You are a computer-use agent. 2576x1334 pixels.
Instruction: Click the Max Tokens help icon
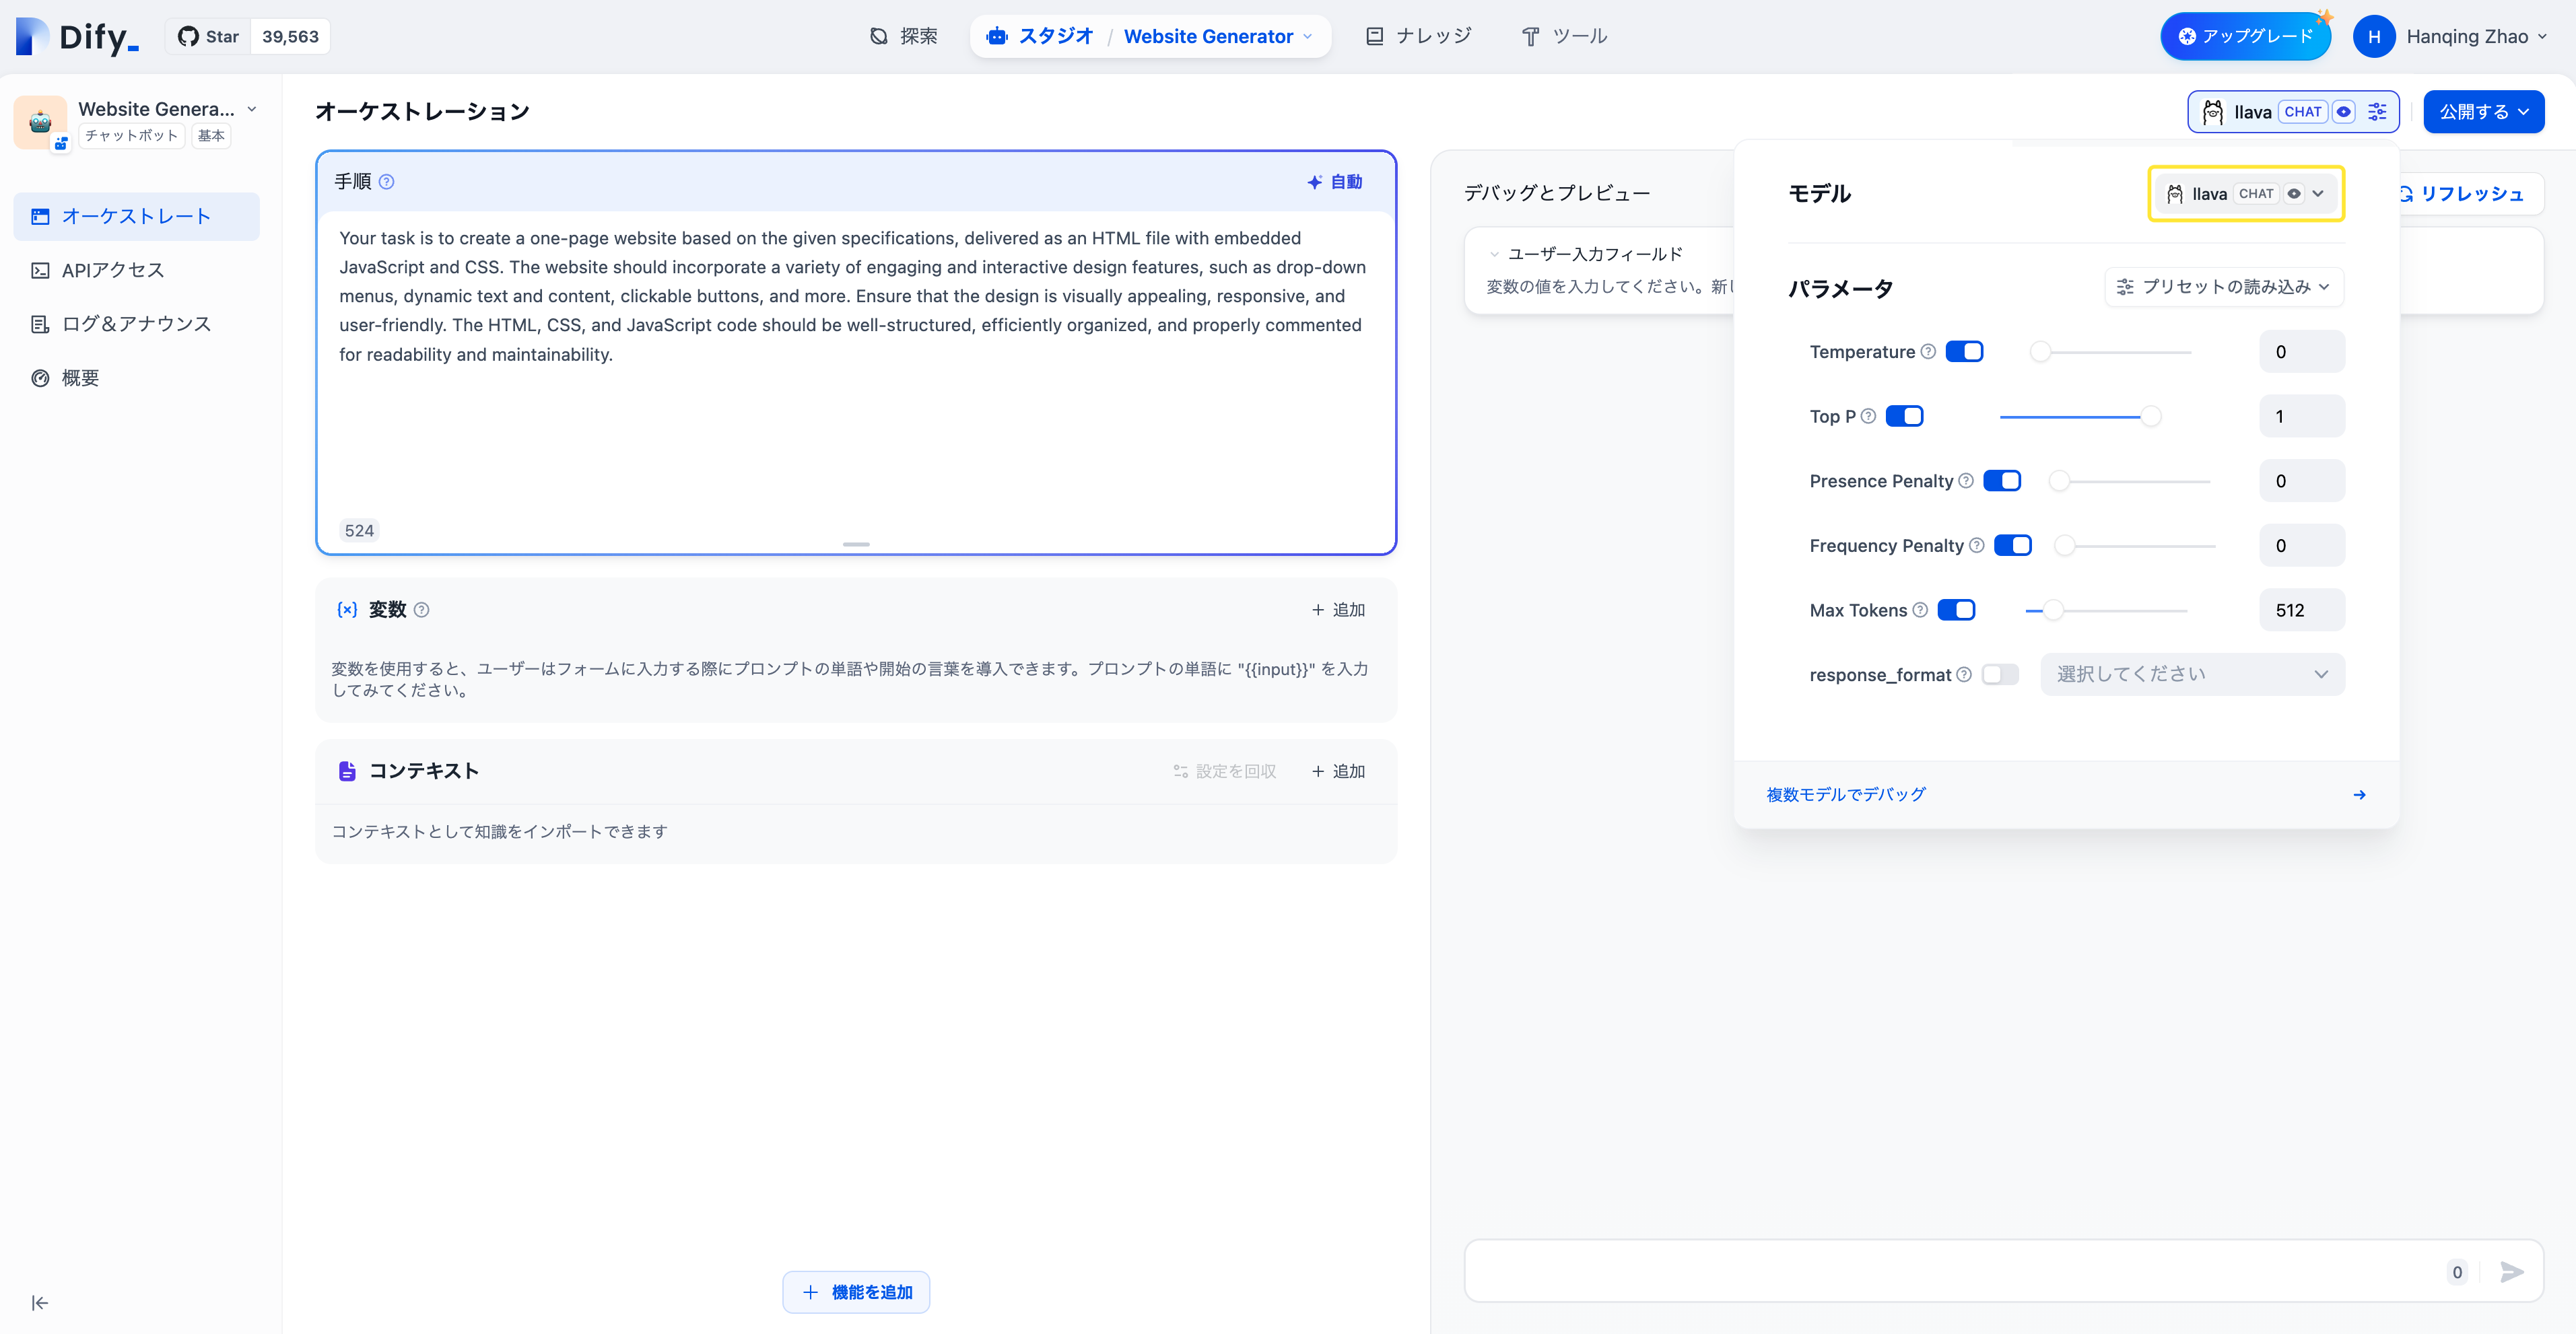pos(1920,610)
